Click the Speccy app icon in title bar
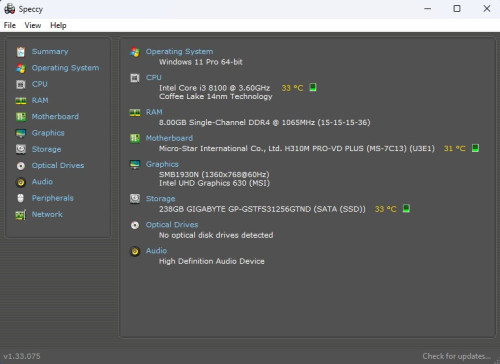Viewport: 500px width, 364px height. [x=9, y=9]
